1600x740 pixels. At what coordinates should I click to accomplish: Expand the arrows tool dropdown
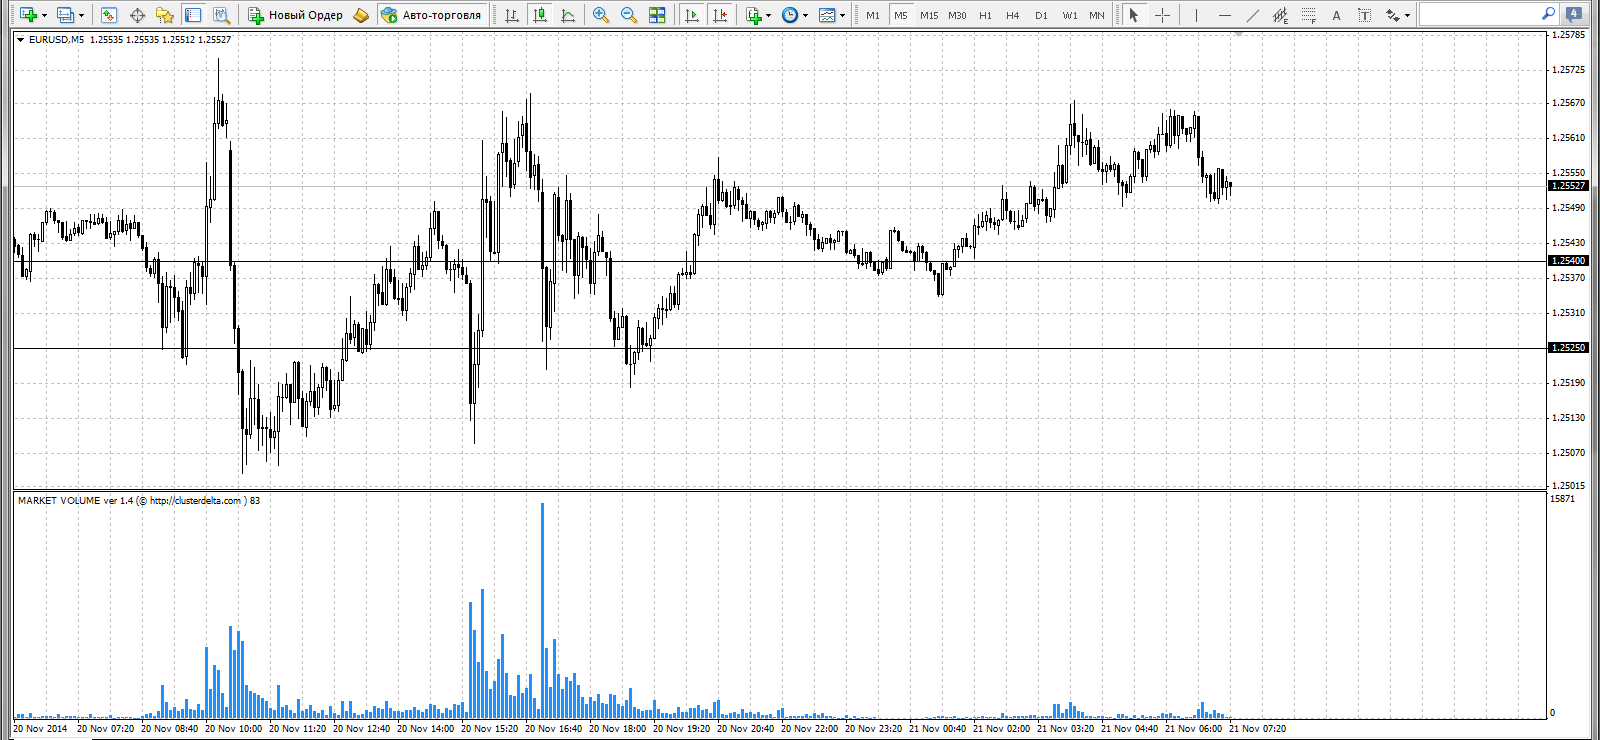click(x=1407, y=15)
